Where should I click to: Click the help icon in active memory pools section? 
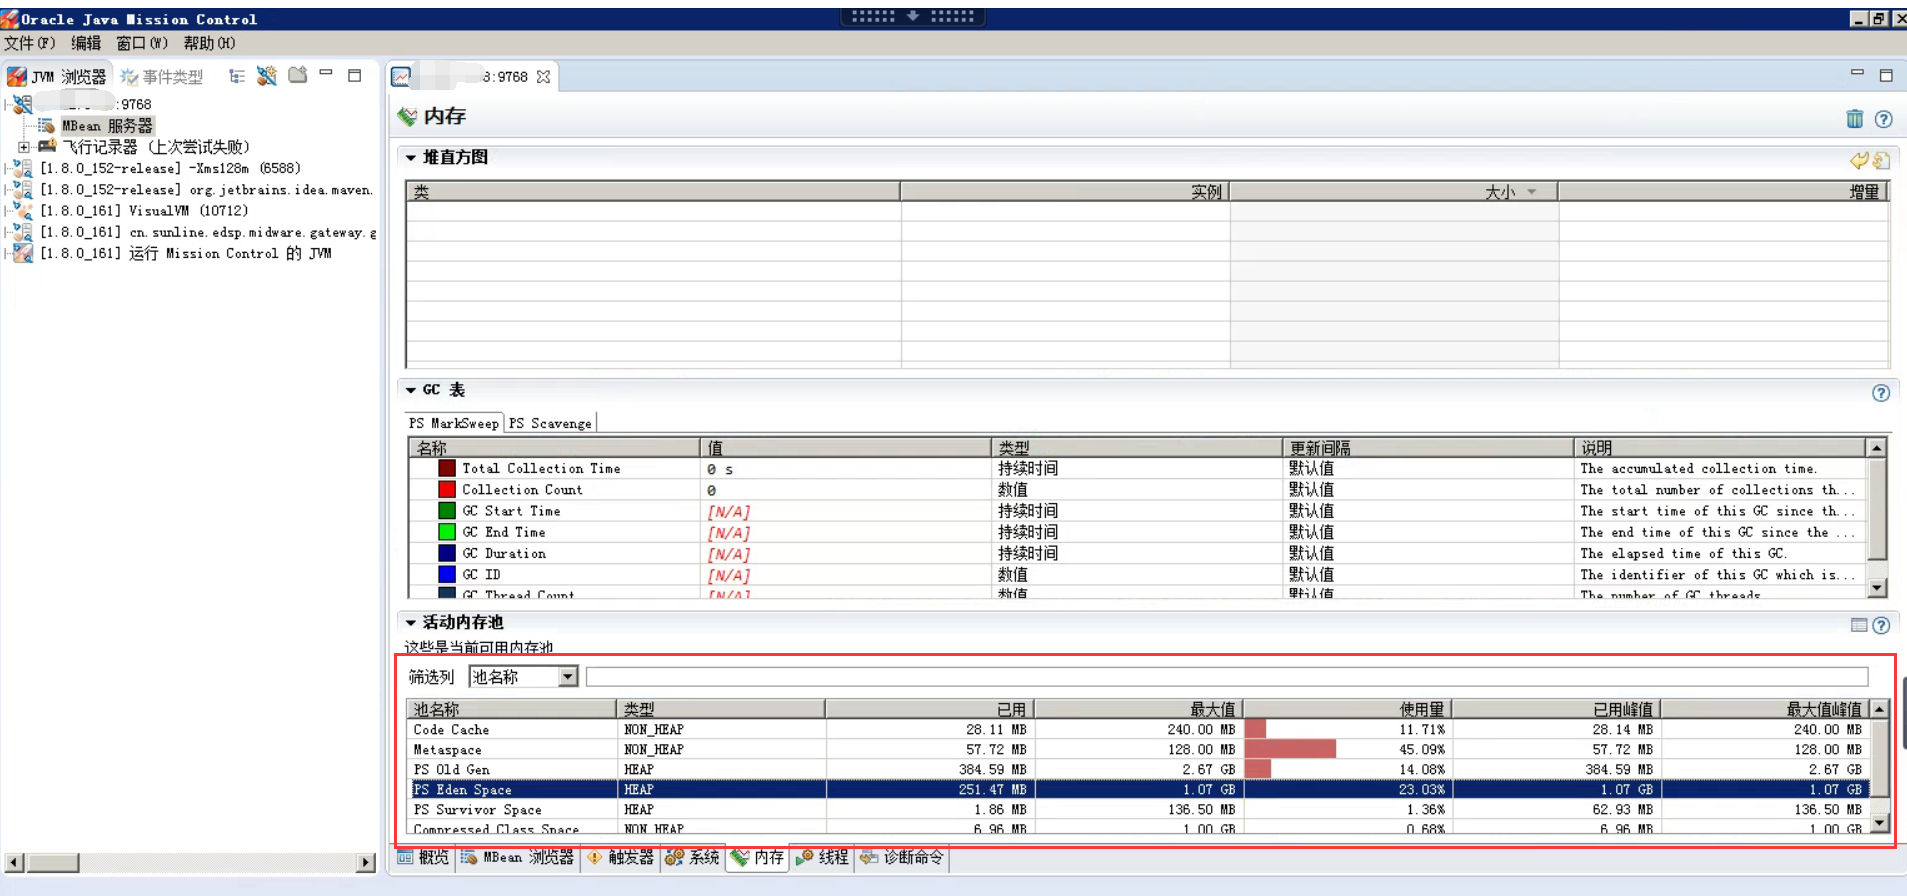tap(1881, 625)
